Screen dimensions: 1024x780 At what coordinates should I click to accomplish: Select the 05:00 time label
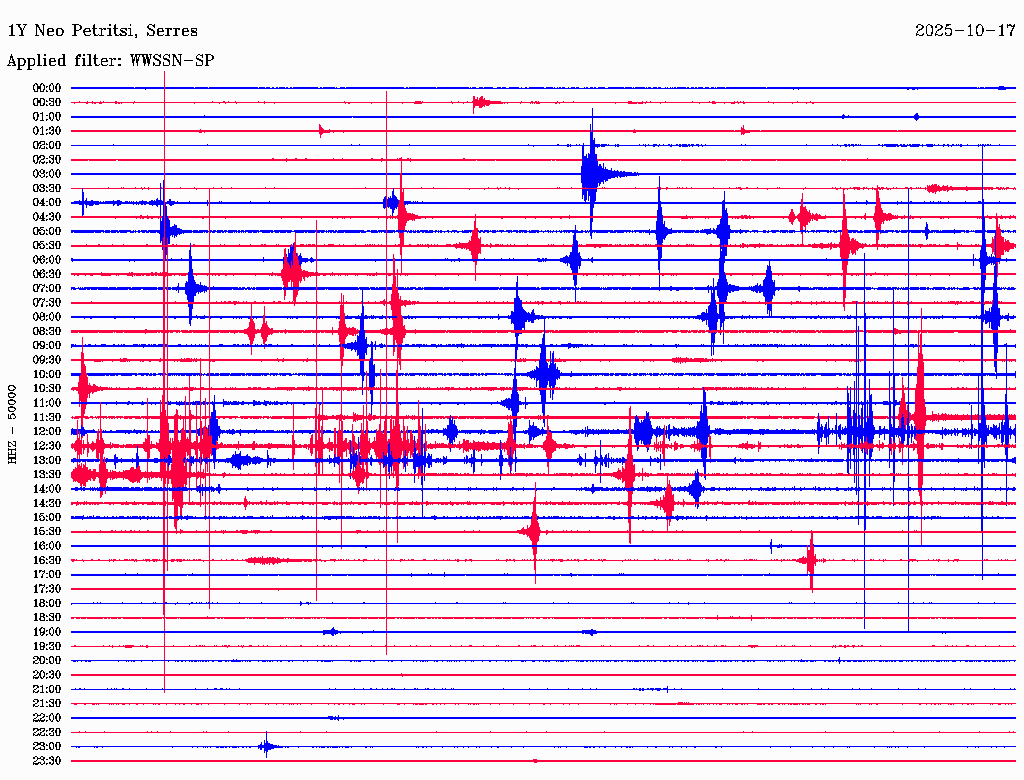47,231
